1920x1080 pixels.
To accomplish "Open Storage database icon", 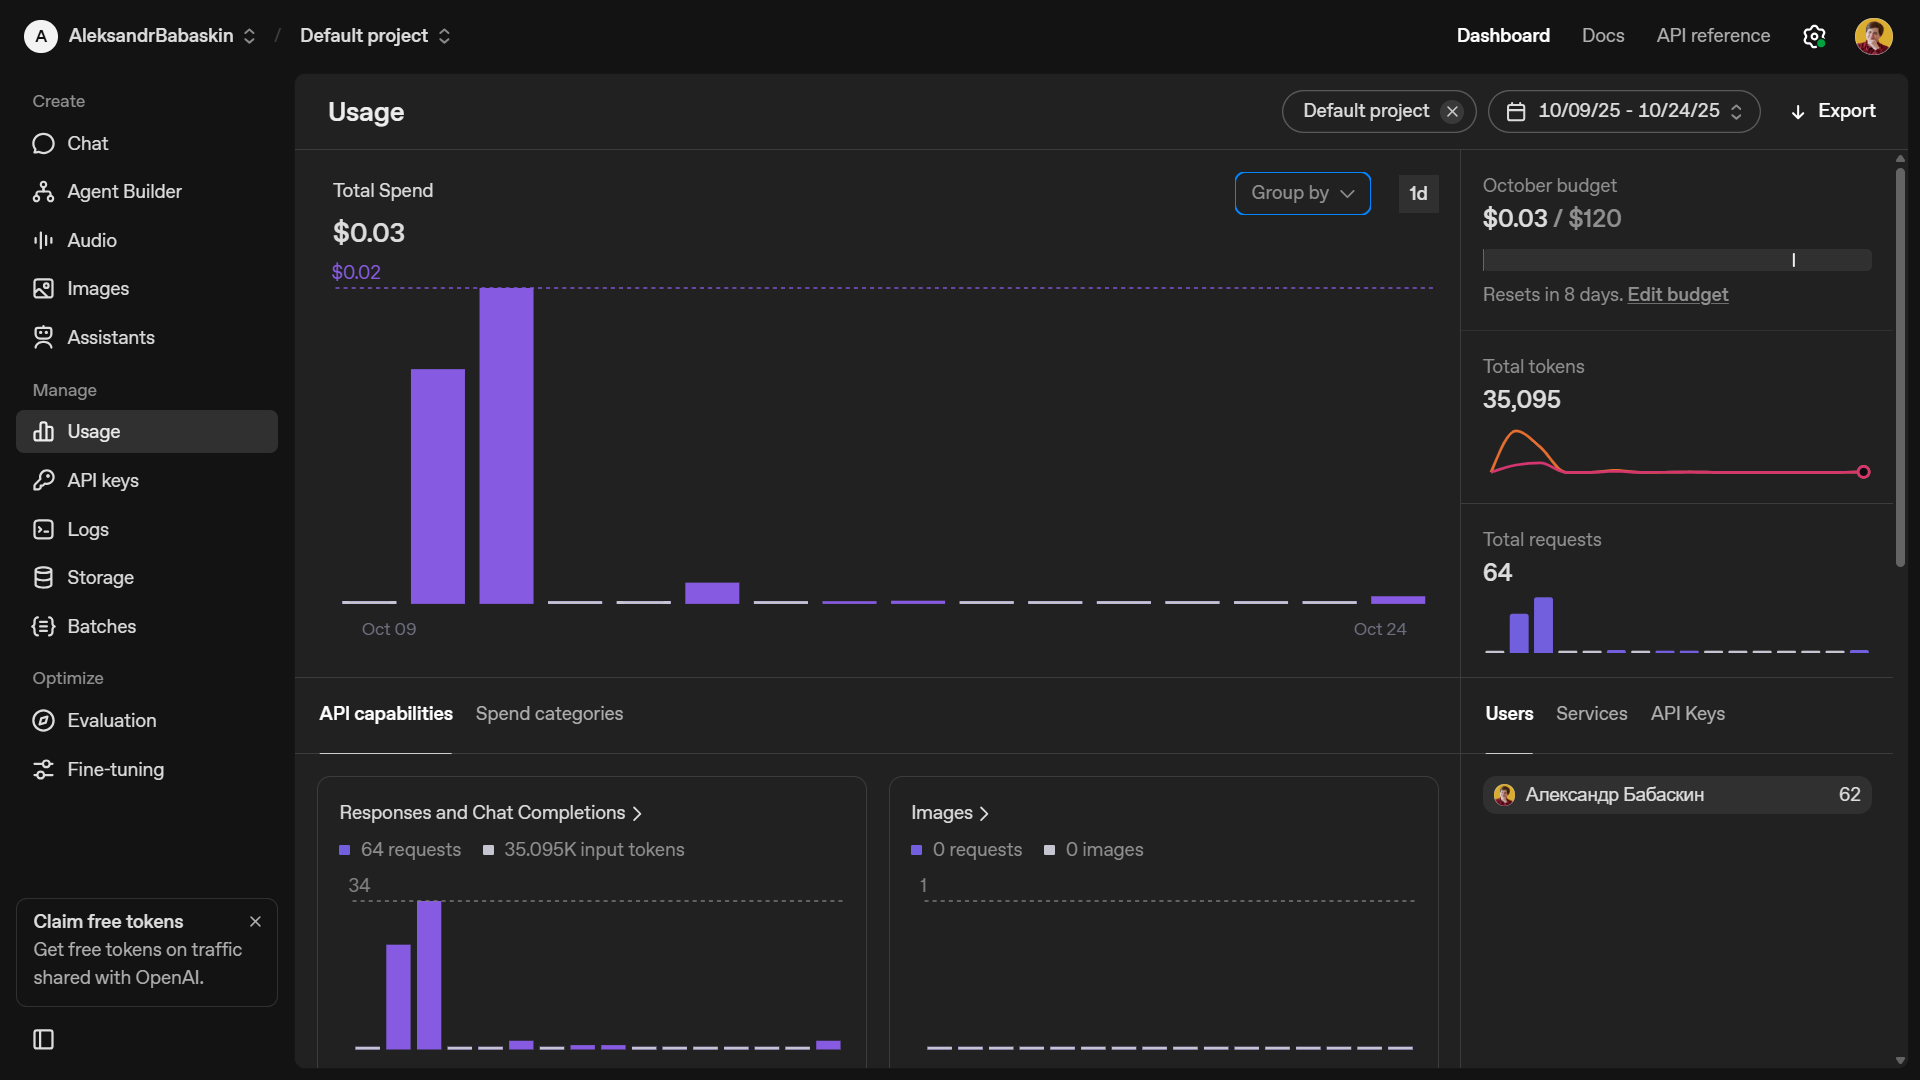I will (x=43, y=578).
